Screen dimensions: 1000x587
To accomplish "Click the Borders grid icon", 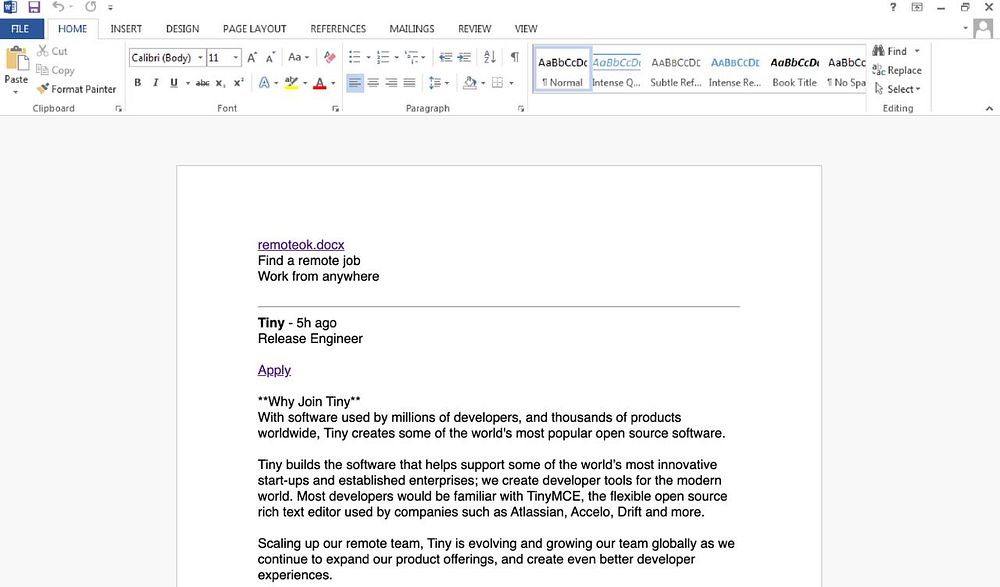I will 497,83.
